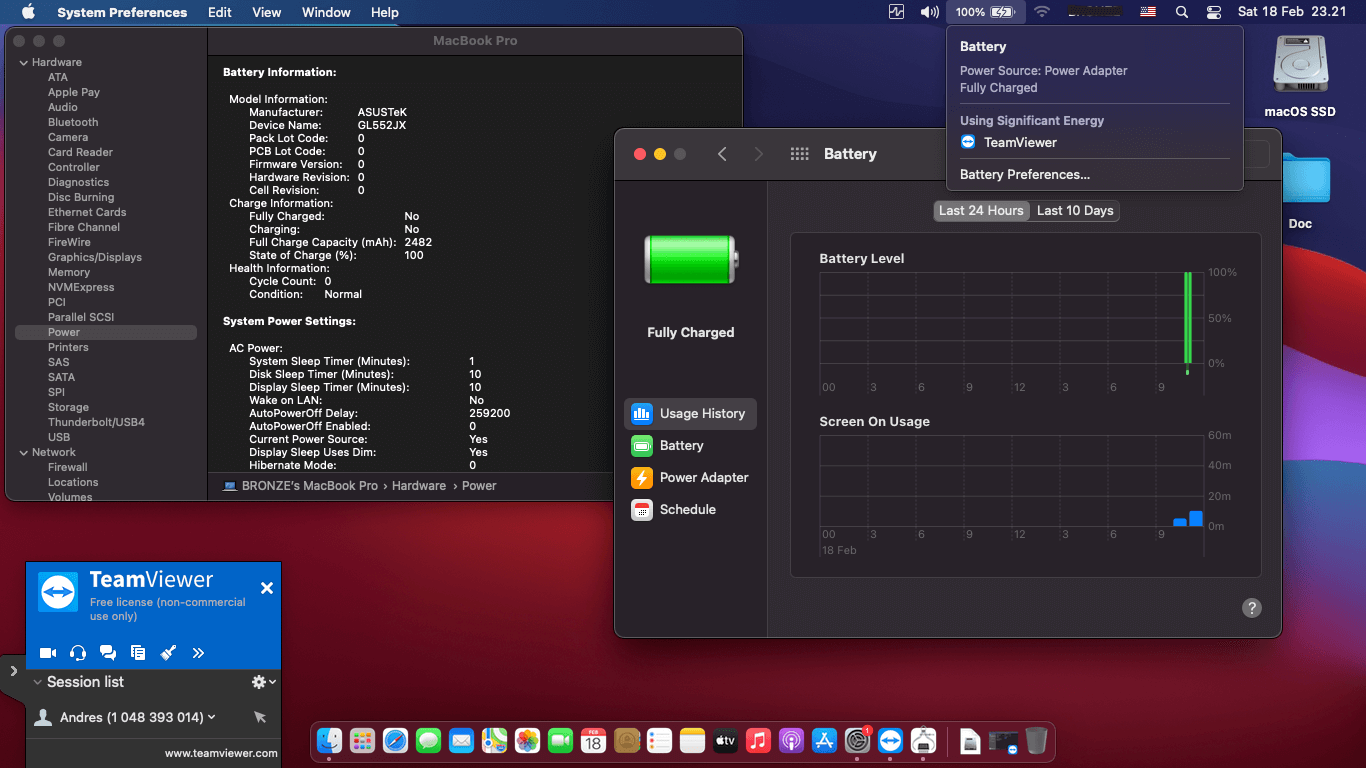Open the TeamViewer session settings gear dropdown
This screenshot has width=1366, height=768.
click(263, 682)
